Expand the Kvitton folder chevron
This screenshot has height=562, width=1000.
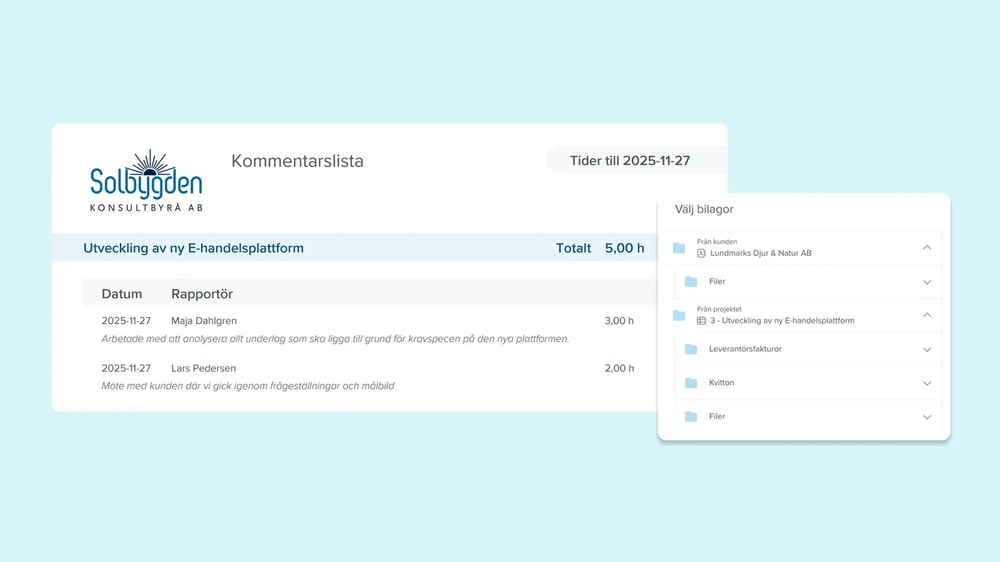click(927, 383)
